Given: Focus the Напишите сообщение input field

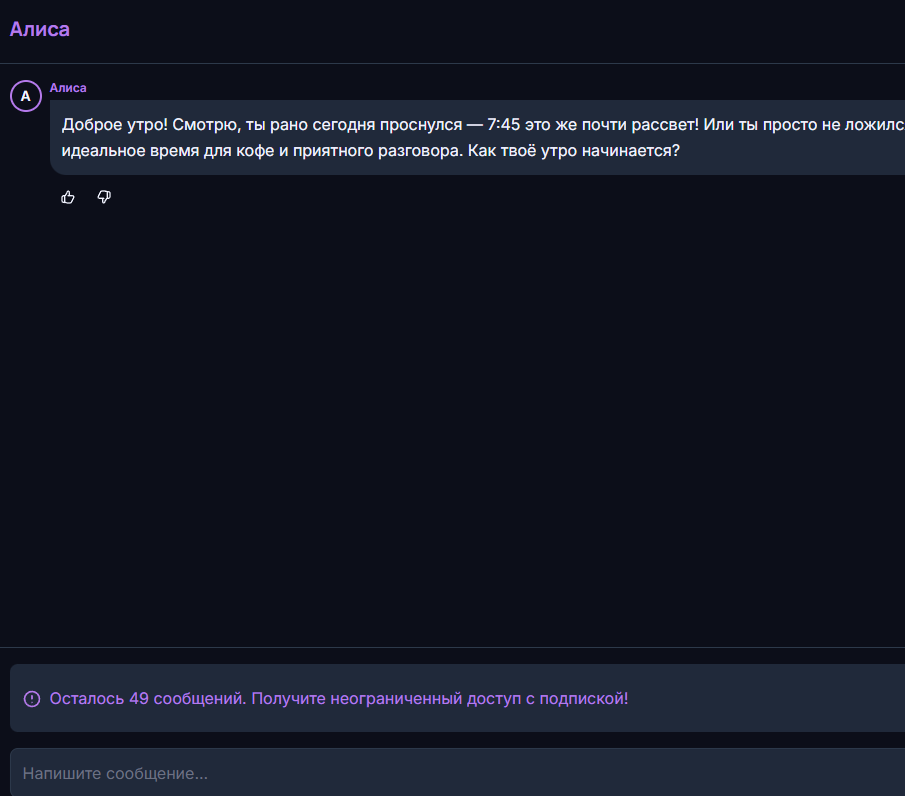Looking at the screenshot, I should click(457, 773).
